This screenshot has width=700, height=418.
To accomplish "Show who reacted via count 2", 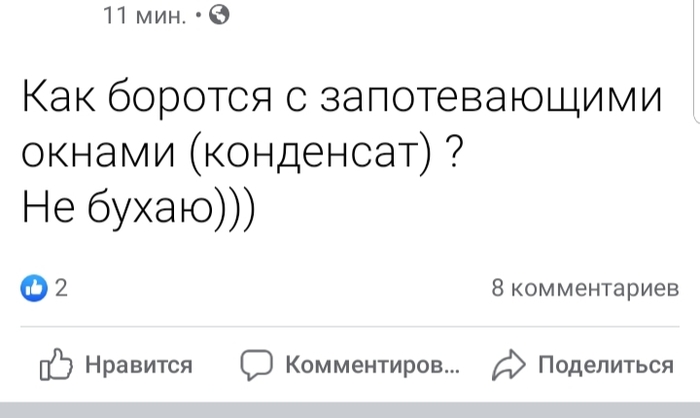I will tap(61, 289).
